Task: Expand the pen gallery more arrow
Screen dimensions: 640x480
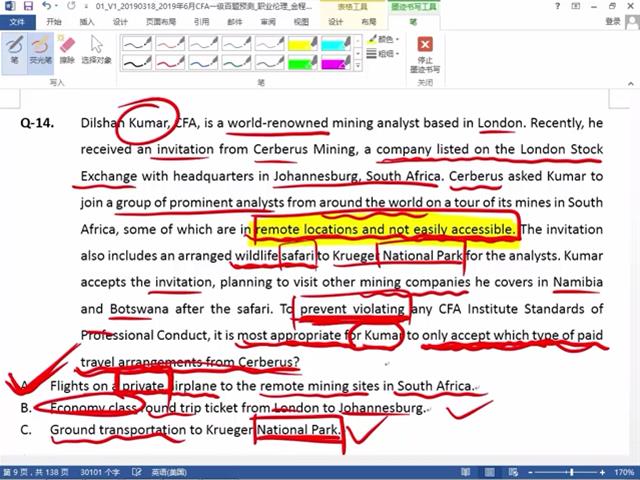Action: pyautogui.click(x=358, y=65)
